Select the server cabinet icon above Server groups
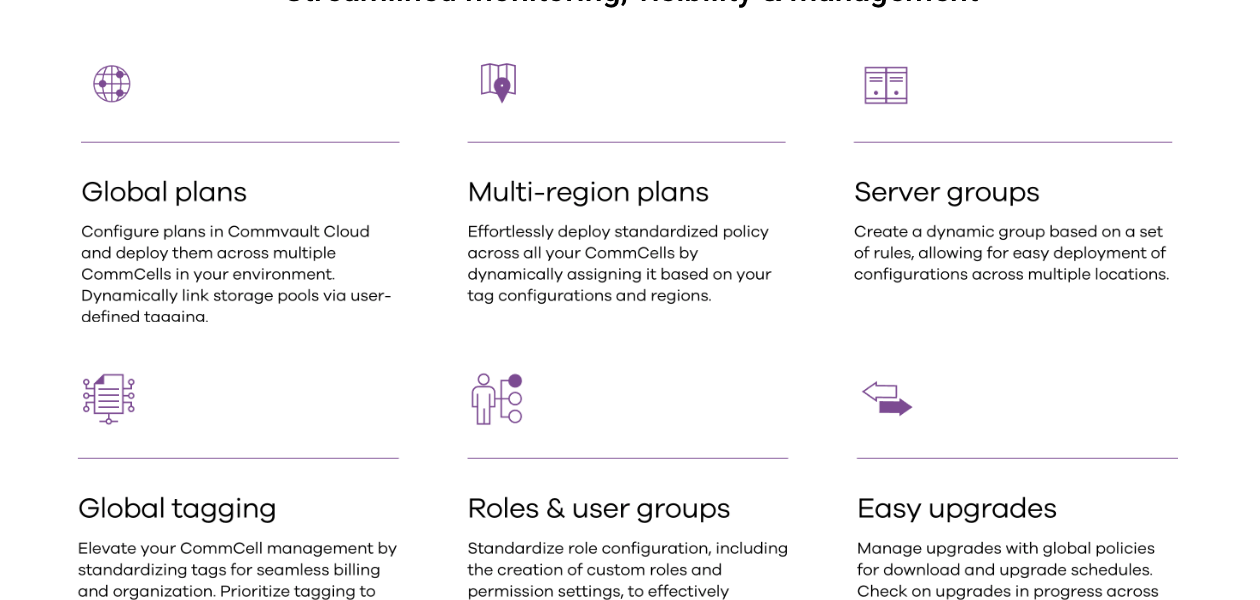 (885, 85)
